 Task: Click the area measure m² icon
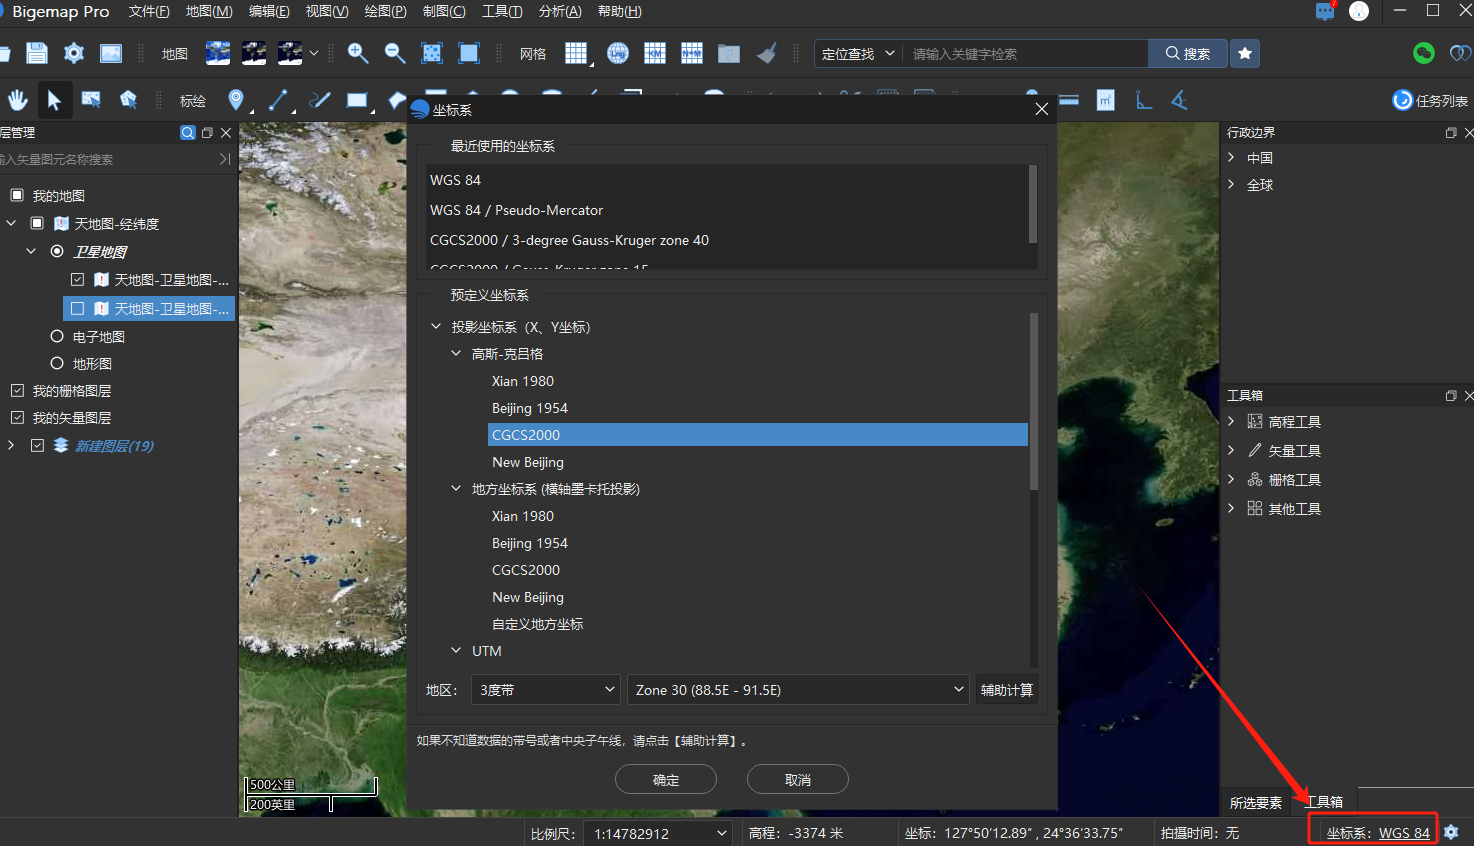click(x=1106, y=100)
